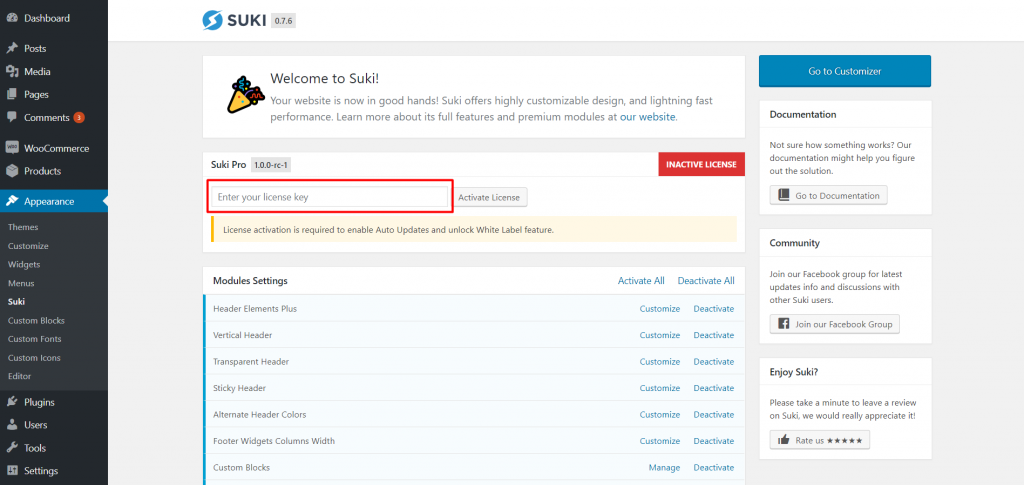Image resolution: width=1024 pixels, height=485 pixels.
Task: Click the Appearance paintbrush icon
Action: (x=12, y=201)
